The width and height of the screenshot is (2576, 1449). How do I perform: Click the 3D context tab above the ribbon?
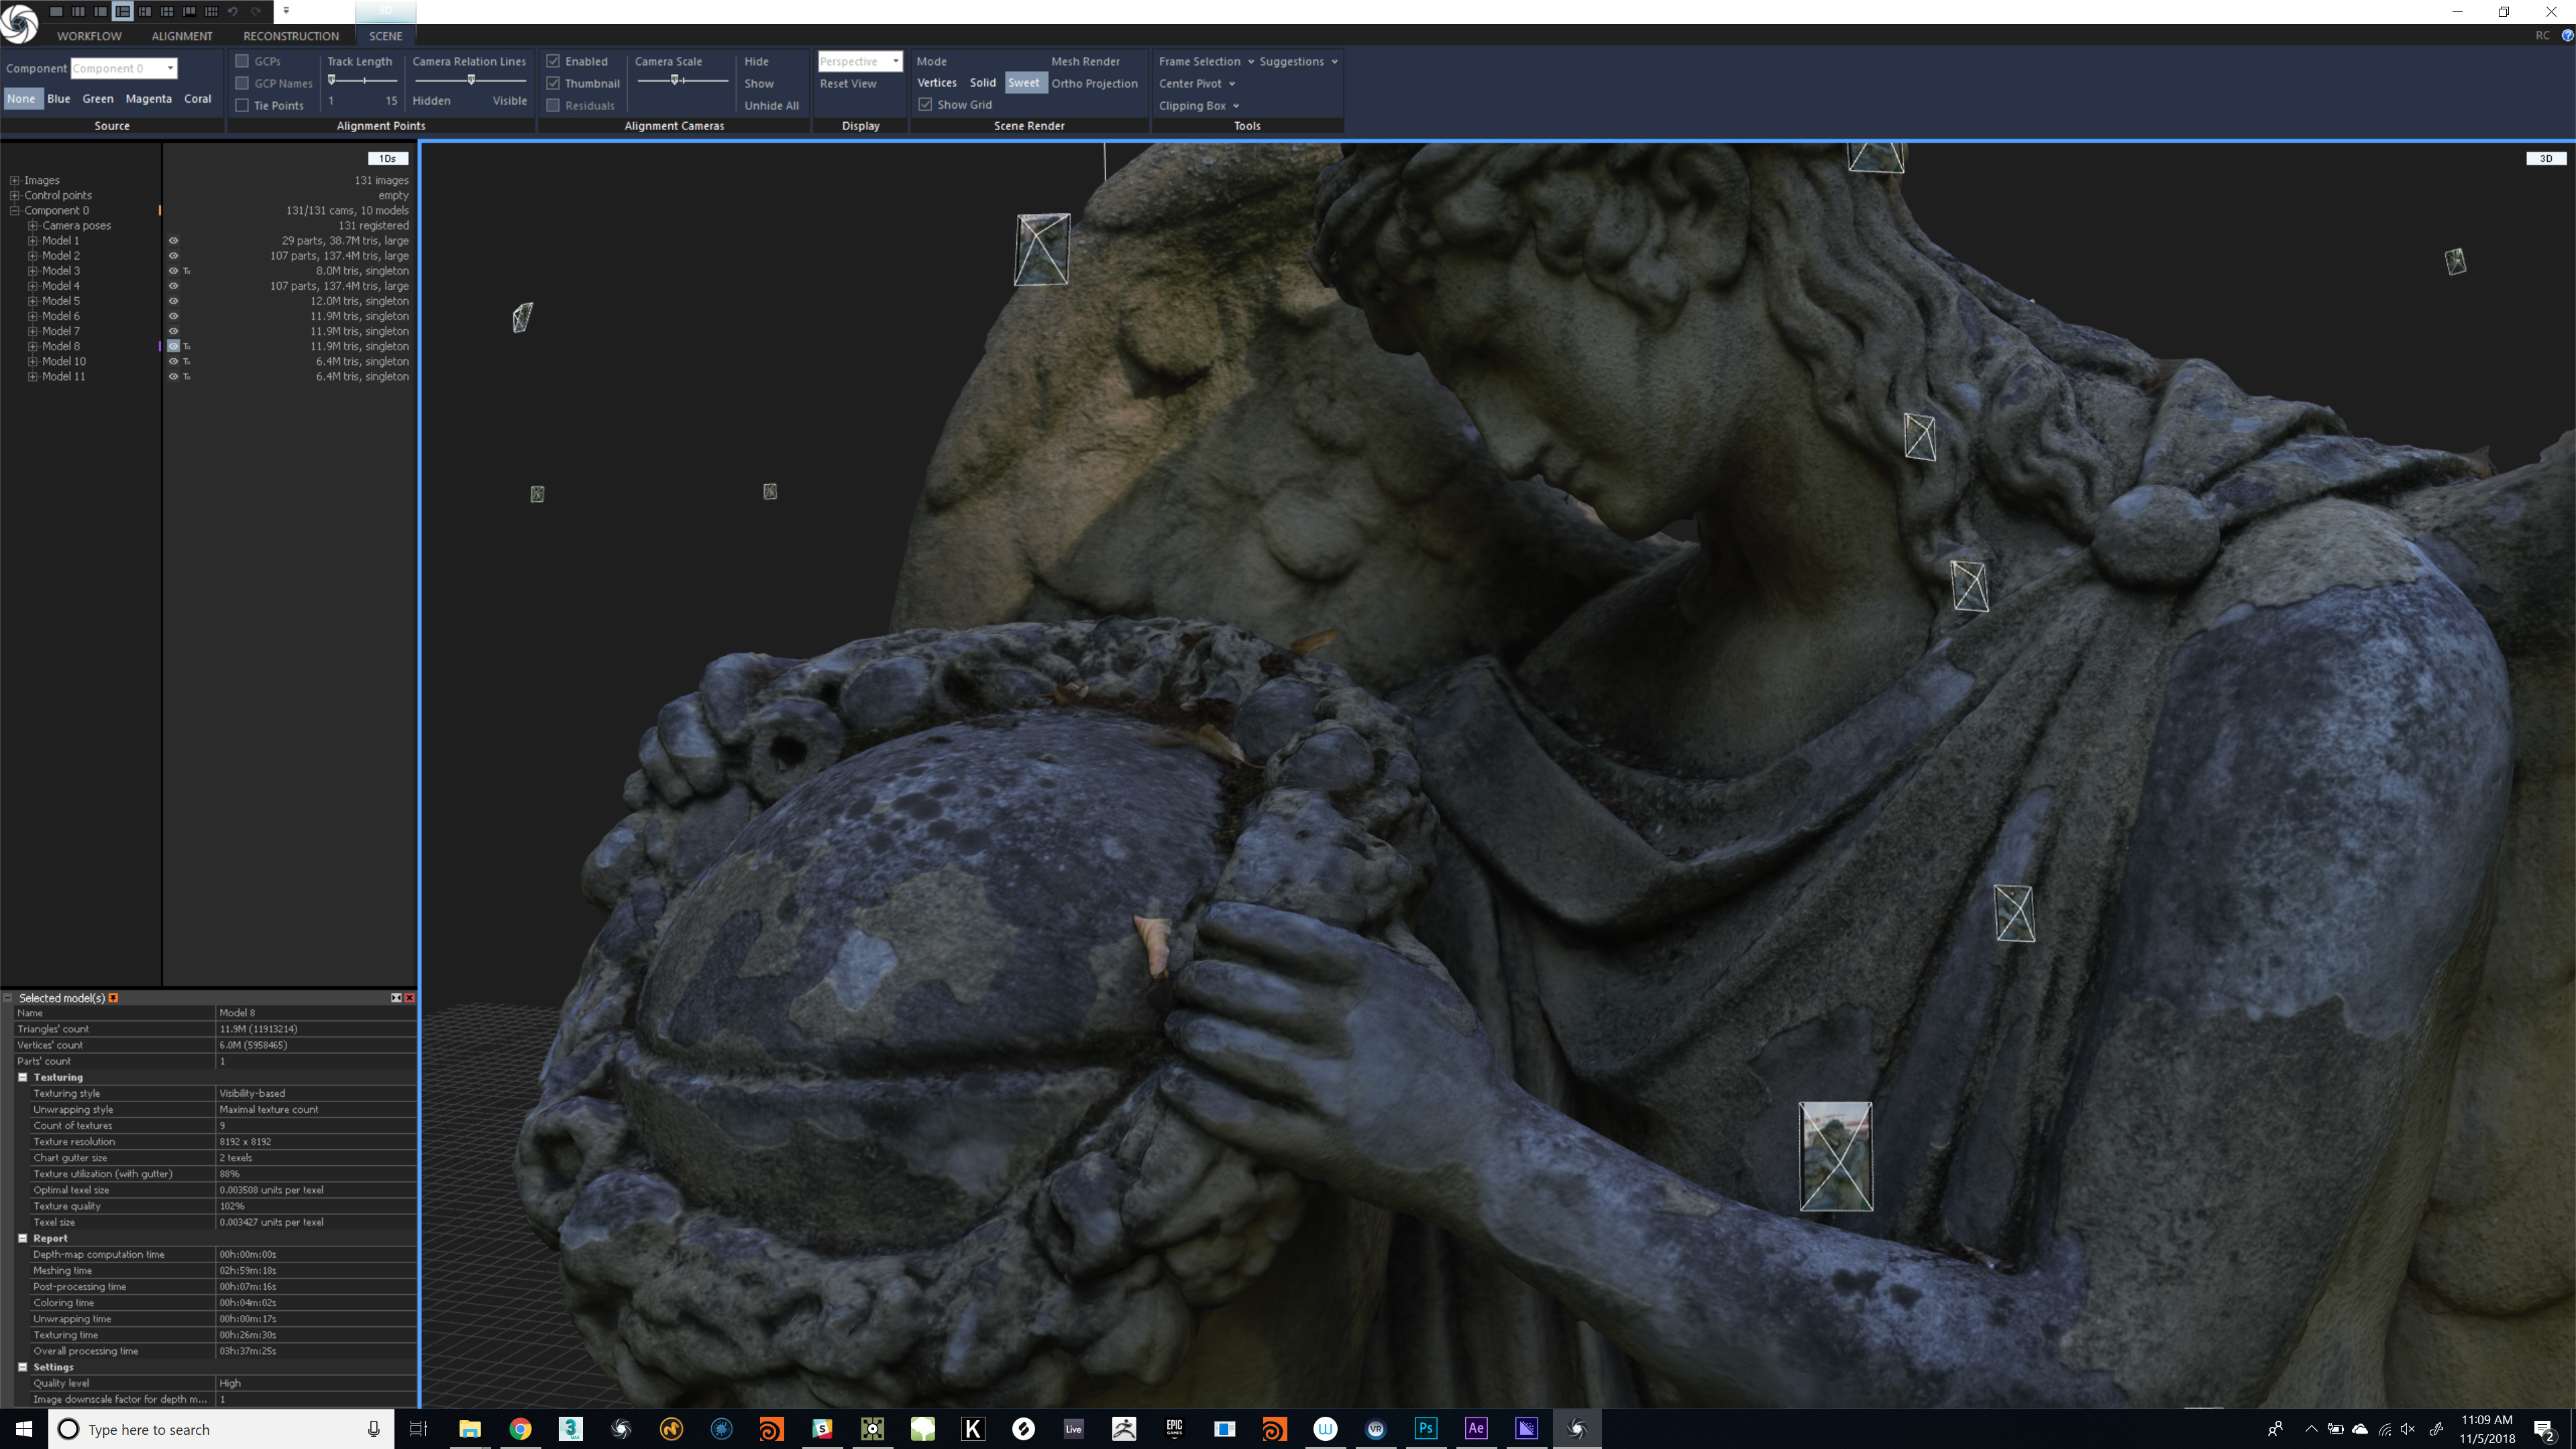point(386,11)
